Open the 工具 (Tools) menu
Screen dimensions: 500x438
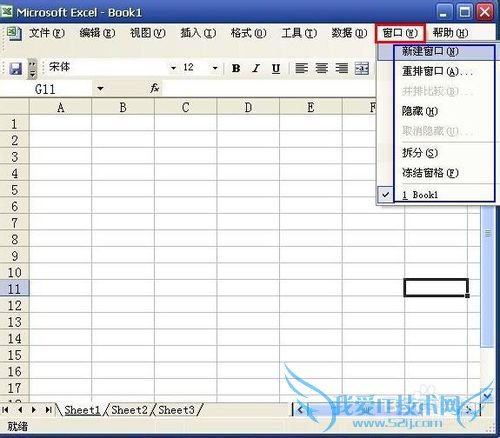tap(299, 33)
